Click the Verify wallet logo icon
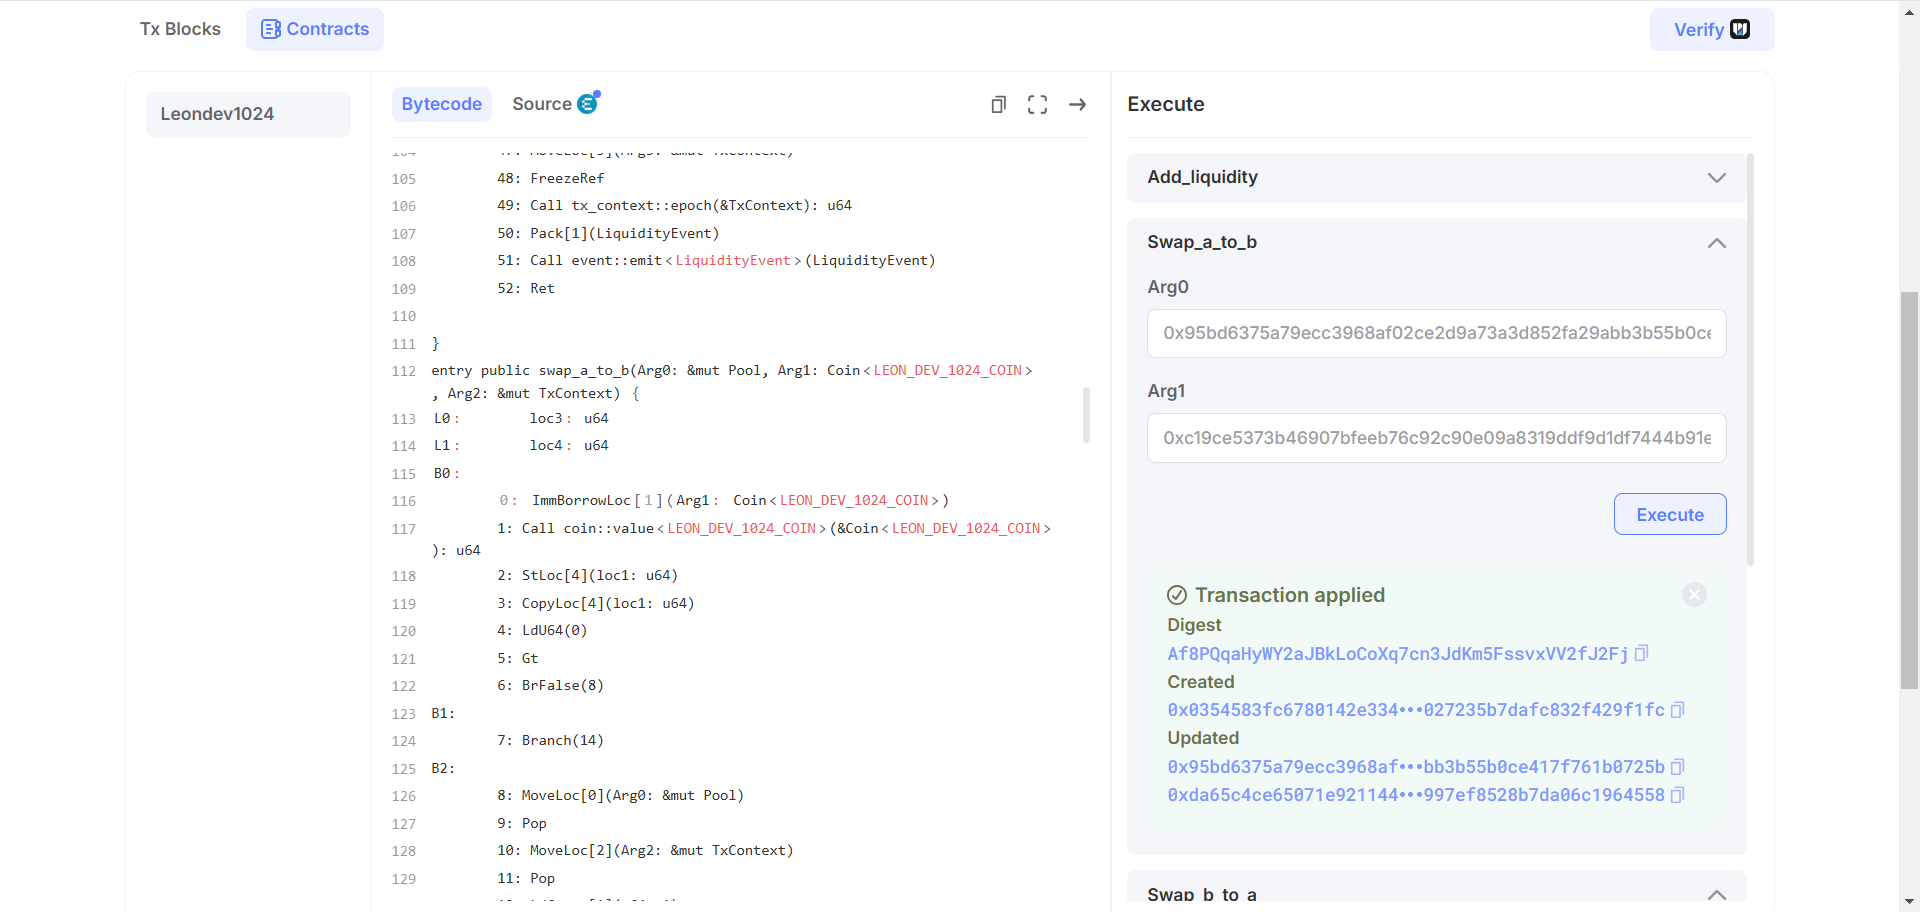 [1740, 29]
